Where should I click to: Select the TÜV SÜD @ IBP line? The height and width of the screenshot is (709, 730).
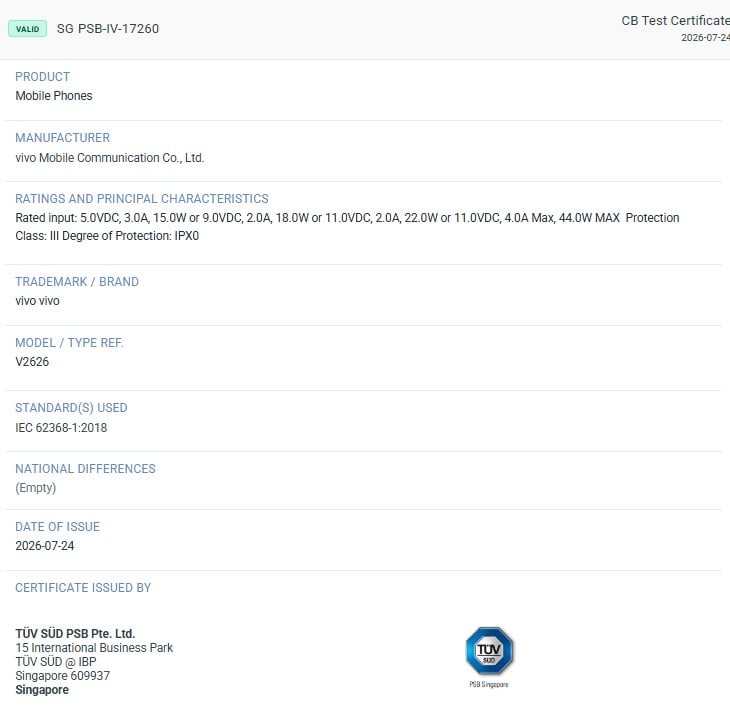[x=56, y=662]
